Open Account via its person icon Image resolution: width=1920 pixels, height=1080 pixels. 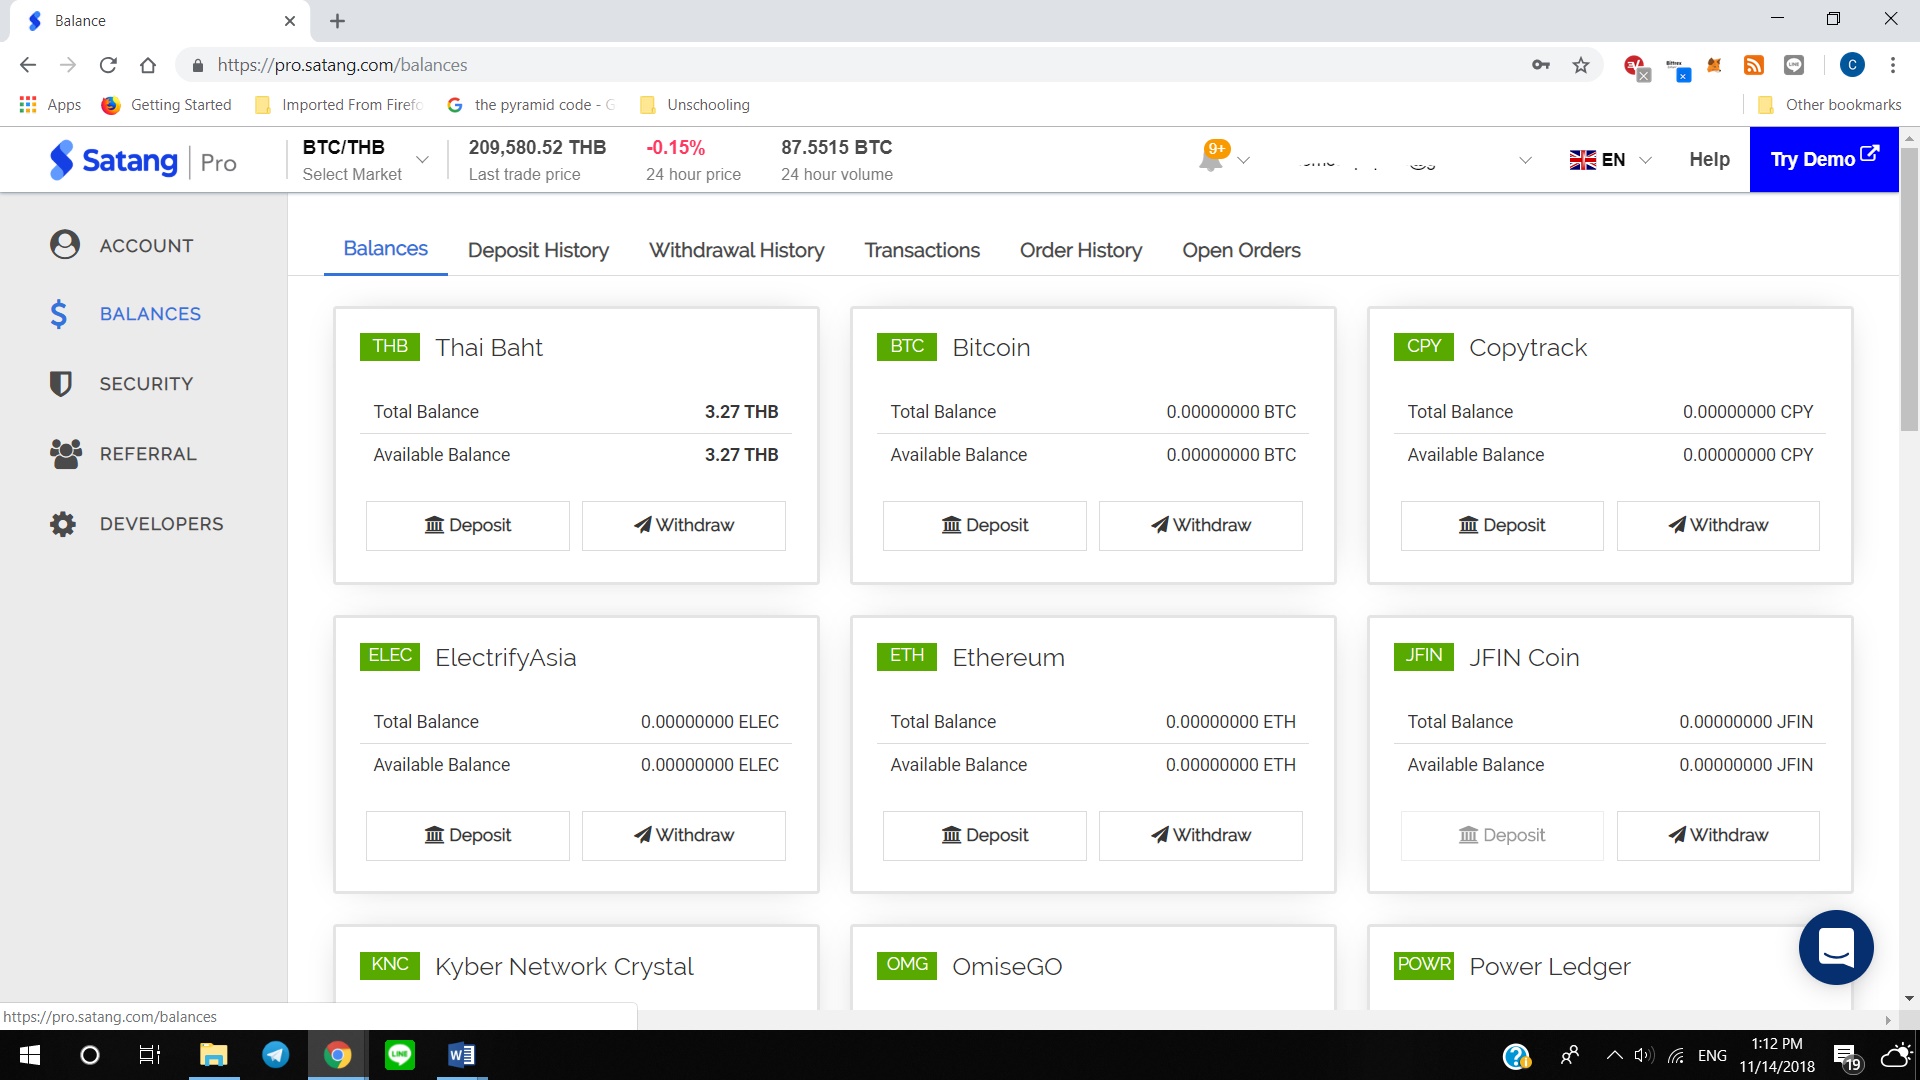click(x=65, y=245)
